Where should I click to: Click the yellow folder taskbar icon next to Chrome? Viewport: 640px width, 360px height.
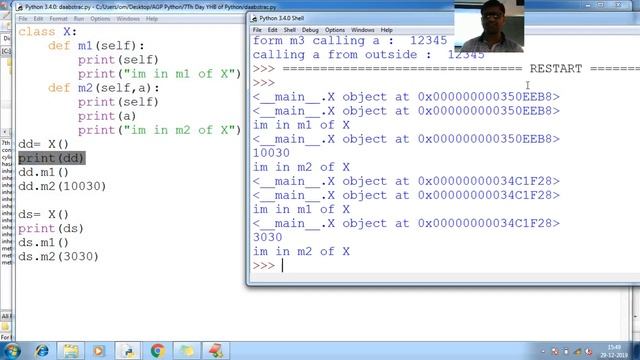click(x=187, y=351)
